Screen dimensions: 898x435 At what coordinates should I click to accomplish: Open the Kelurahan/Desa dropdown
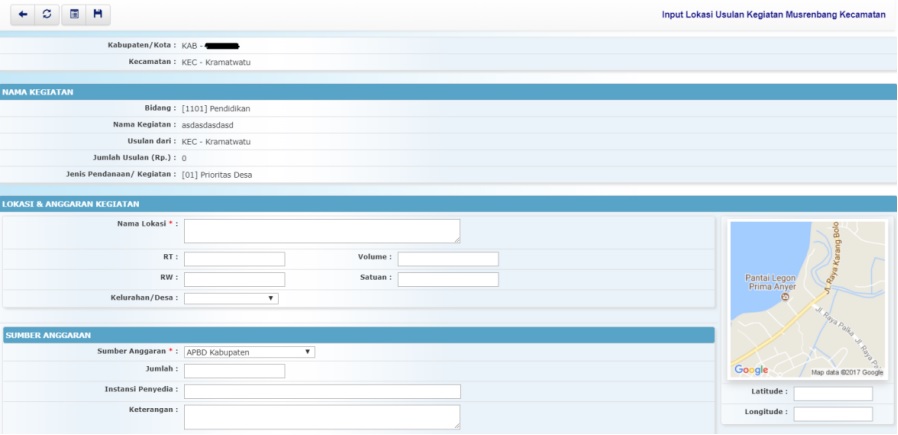click(x=231, y=298)
